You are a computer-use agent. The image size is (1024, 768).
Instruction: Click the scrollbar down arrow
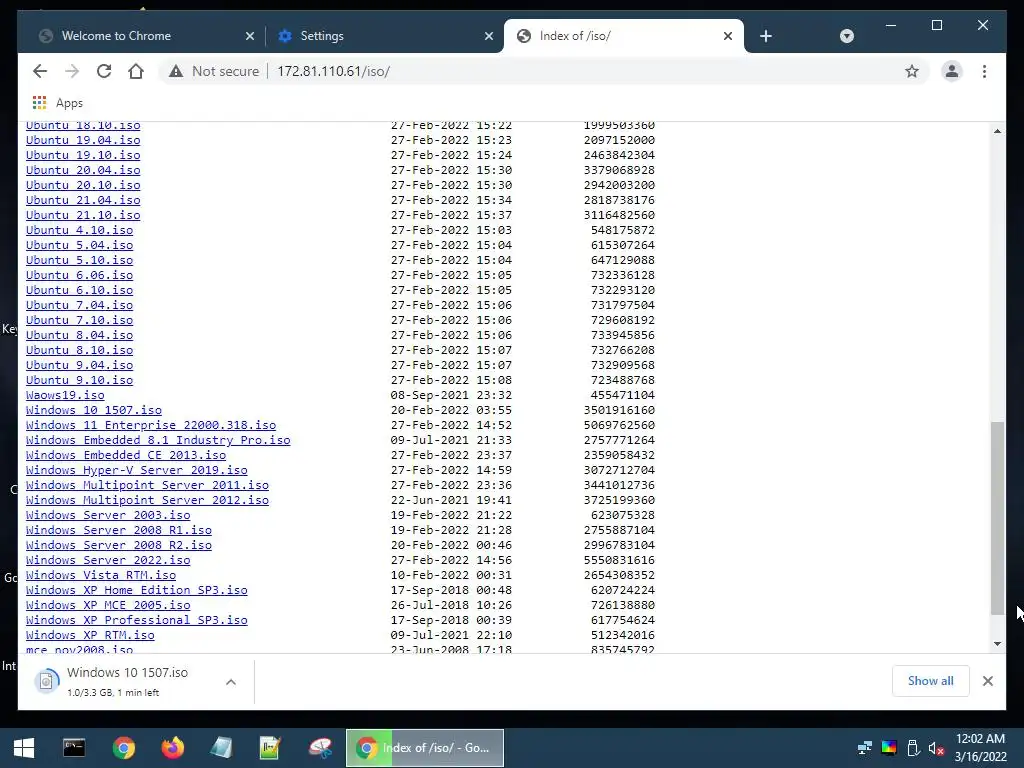(x=997, y=644)
